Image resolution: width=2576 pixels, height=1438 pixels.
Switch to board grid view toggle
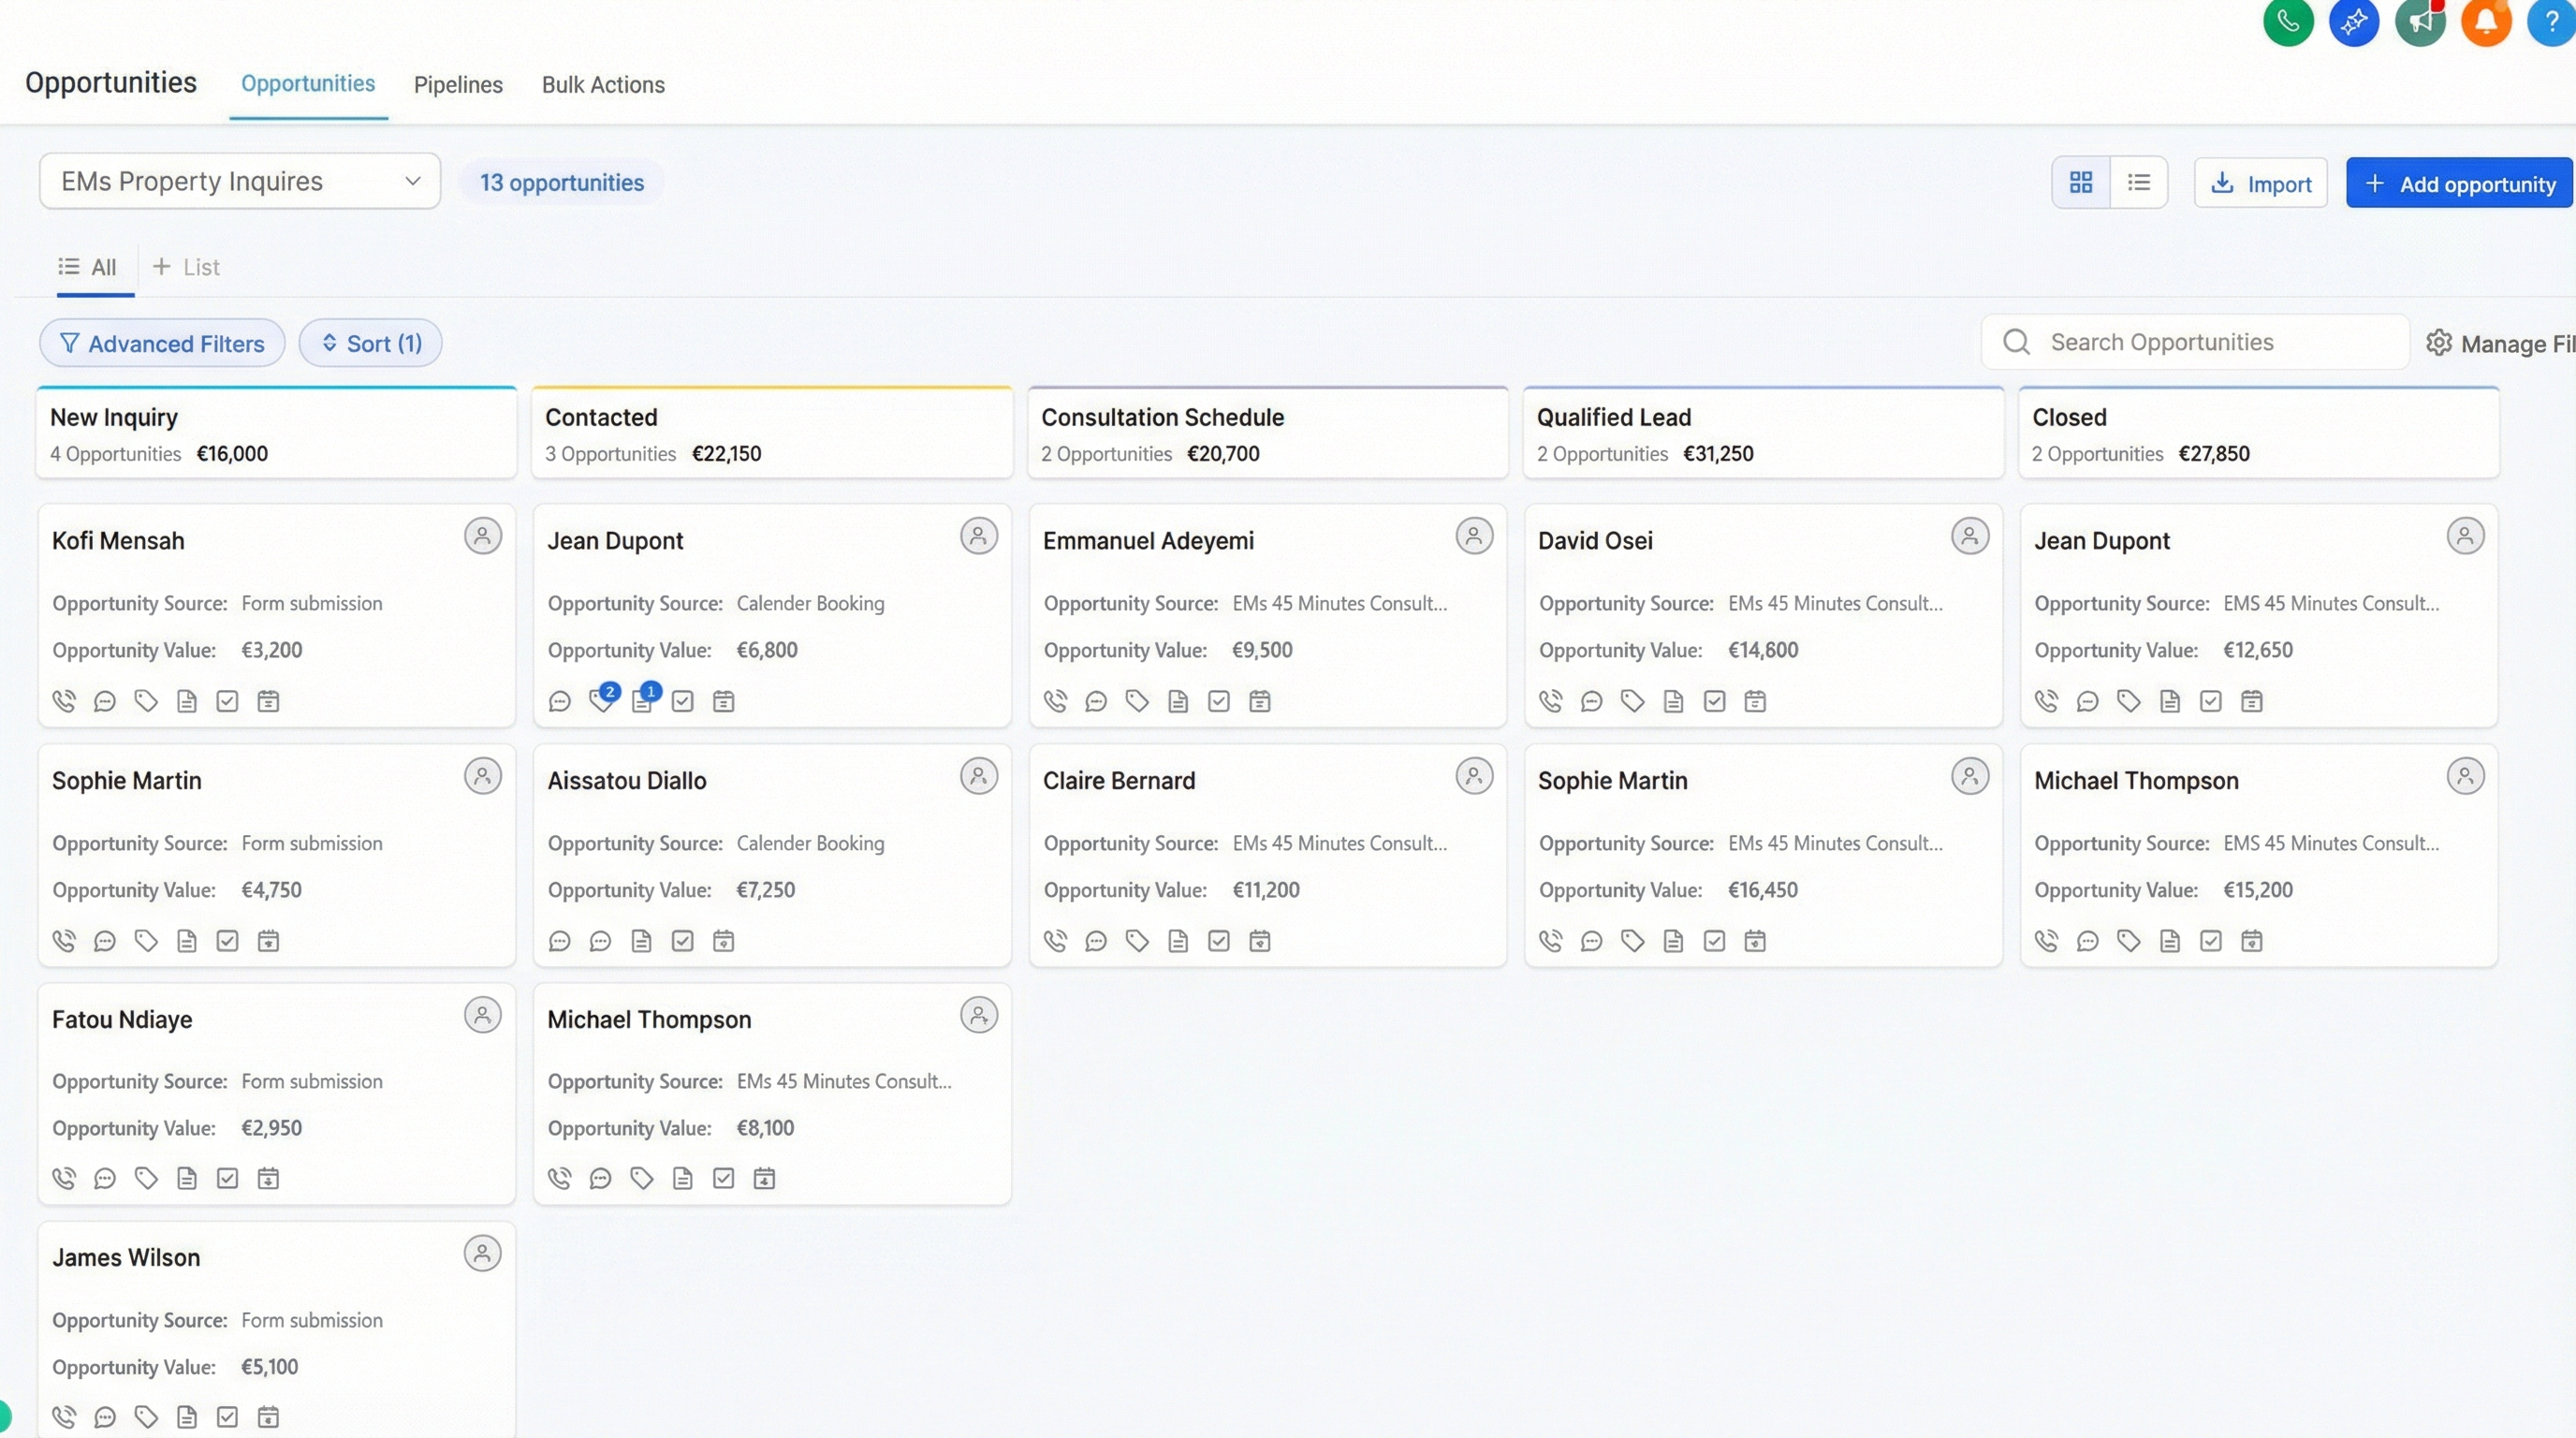click(2081, 182)
